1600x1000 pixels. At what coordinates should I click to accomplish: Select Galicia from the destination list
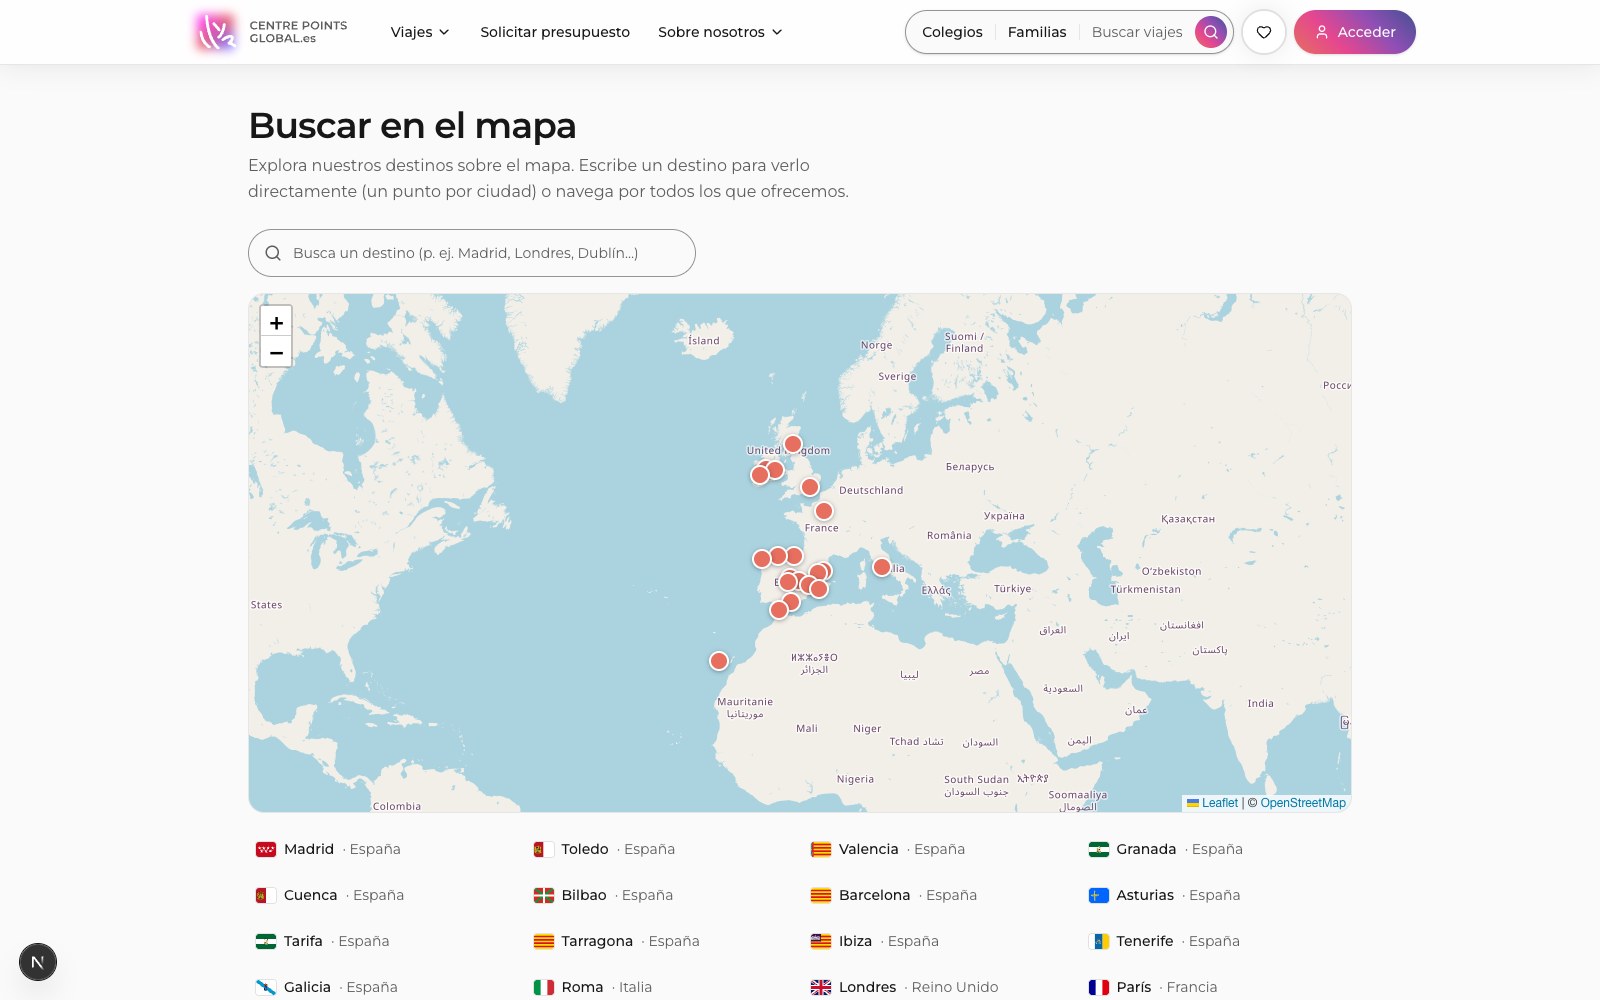point(327,987)
